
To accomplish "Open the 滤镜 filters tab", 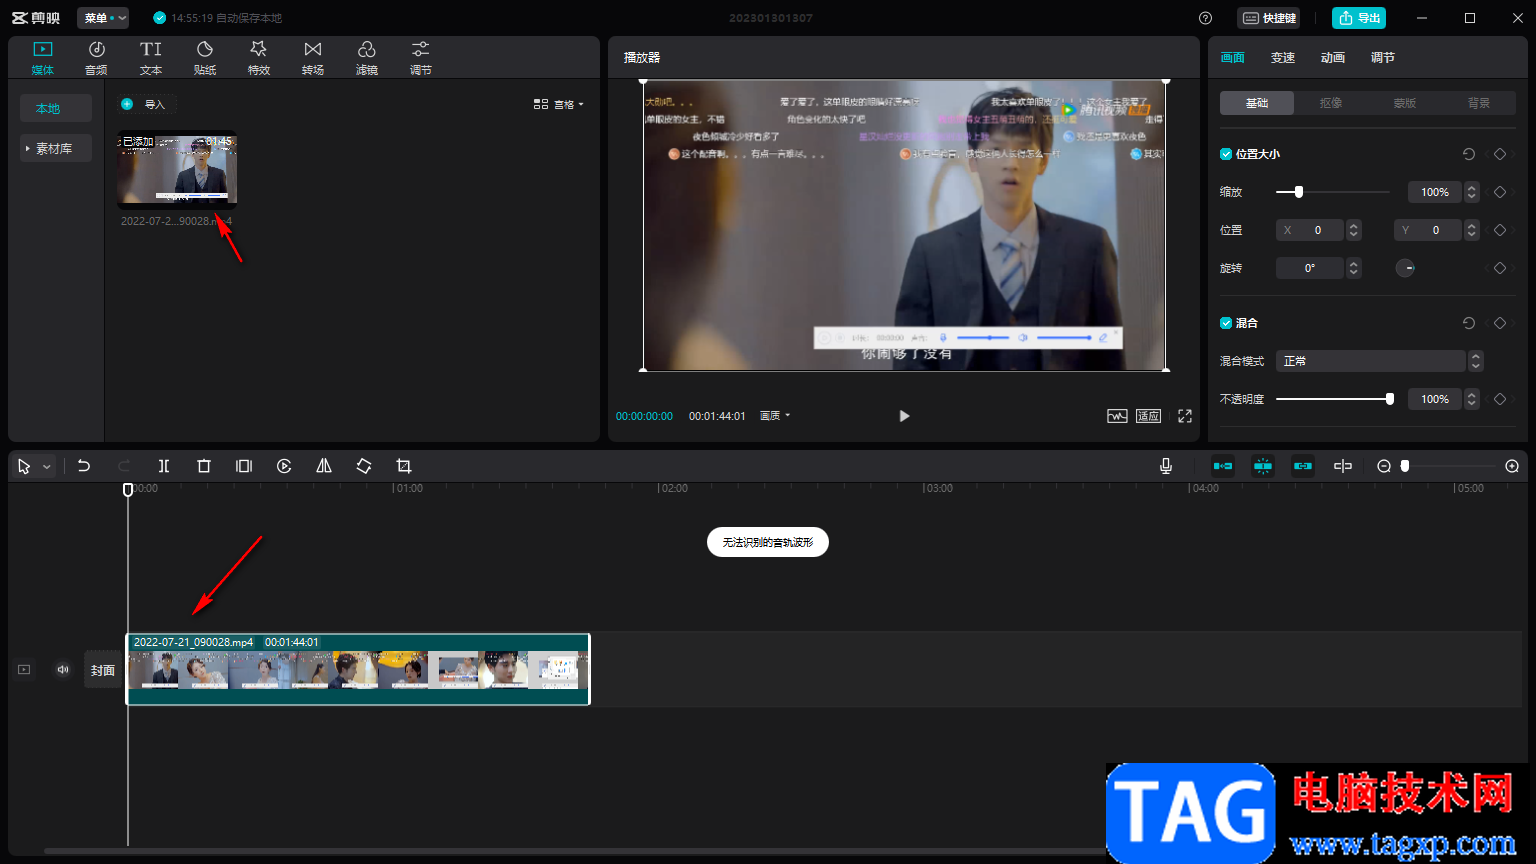I will 367,58.
